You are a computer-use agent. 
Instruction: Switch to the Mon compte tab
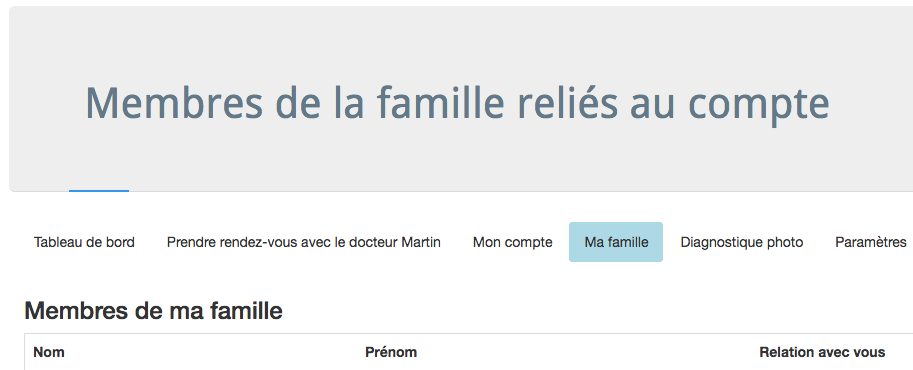(512, 242)
